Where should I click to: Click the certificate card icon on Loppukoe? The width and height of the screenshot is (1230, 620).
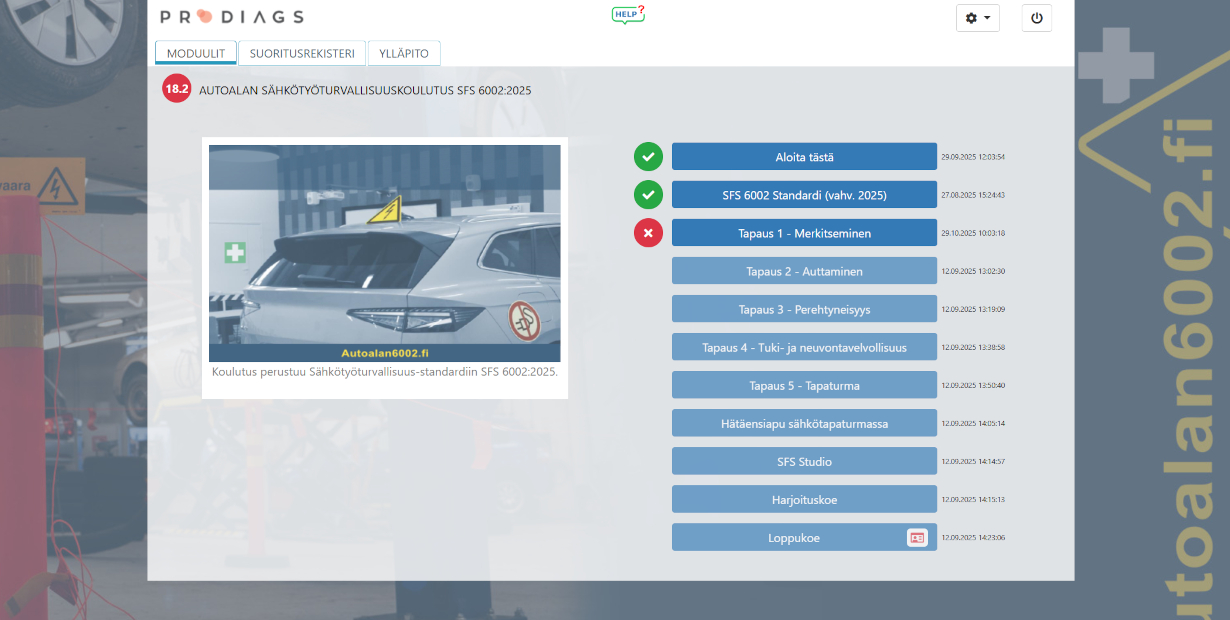917,538
